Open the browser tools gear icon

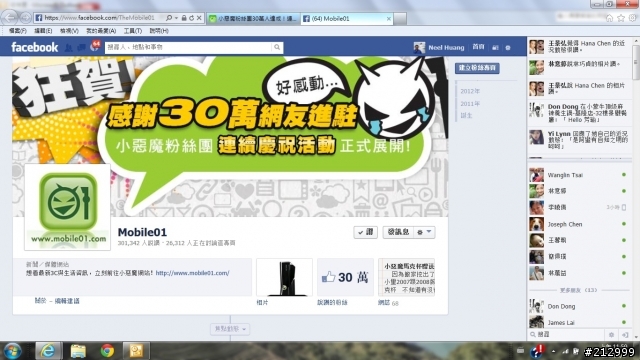(x=632, y=18)
